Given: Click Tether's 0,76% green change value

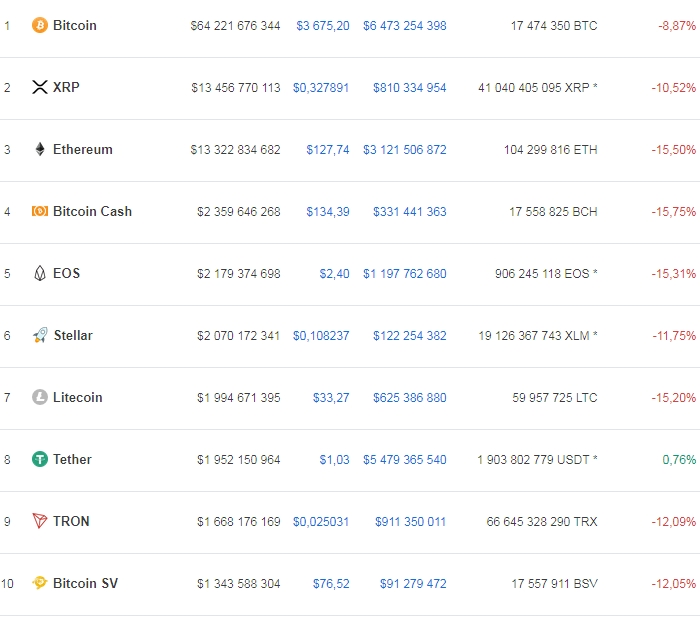Looking at the screenshot, I should coord(679,459).
